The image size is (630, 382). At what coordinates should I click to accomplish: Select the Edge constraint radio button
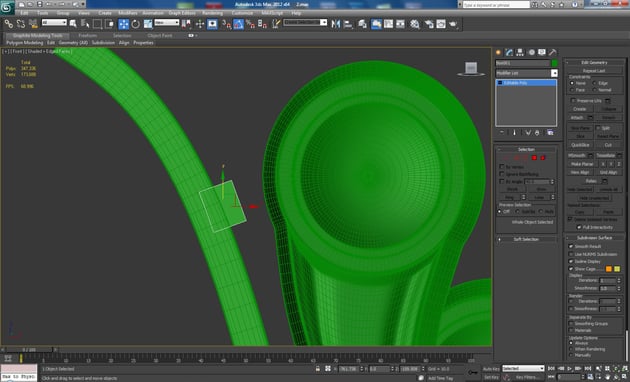coord(595,83)
